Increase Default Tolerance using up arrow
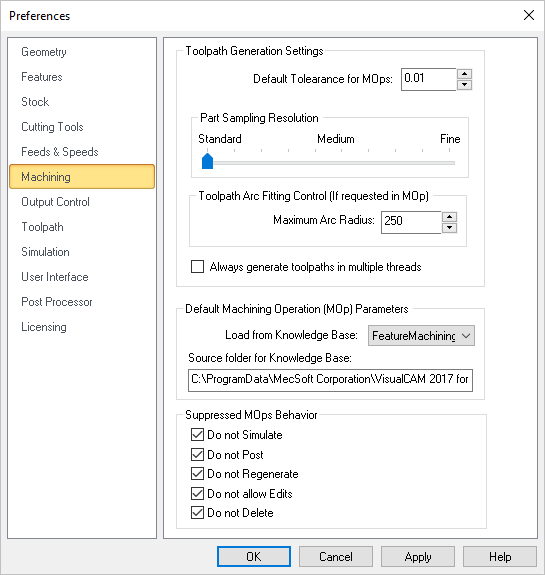This screenshot has width=545, height=575. [464, 74]
